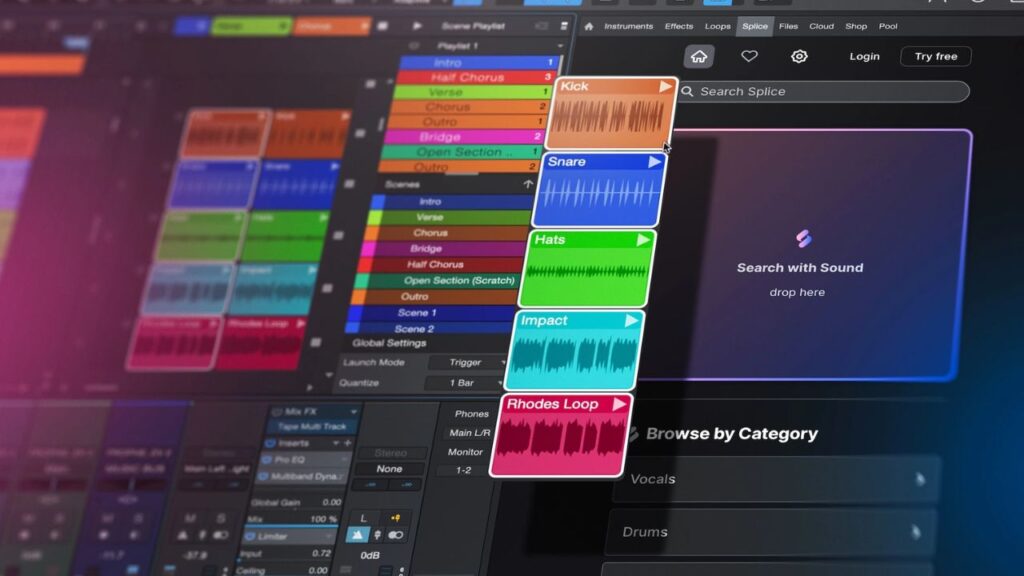Image resolution: width=1024 pixels, height=576 pixels.
Task: Open the Shop tab
Action: pos(856,26)
